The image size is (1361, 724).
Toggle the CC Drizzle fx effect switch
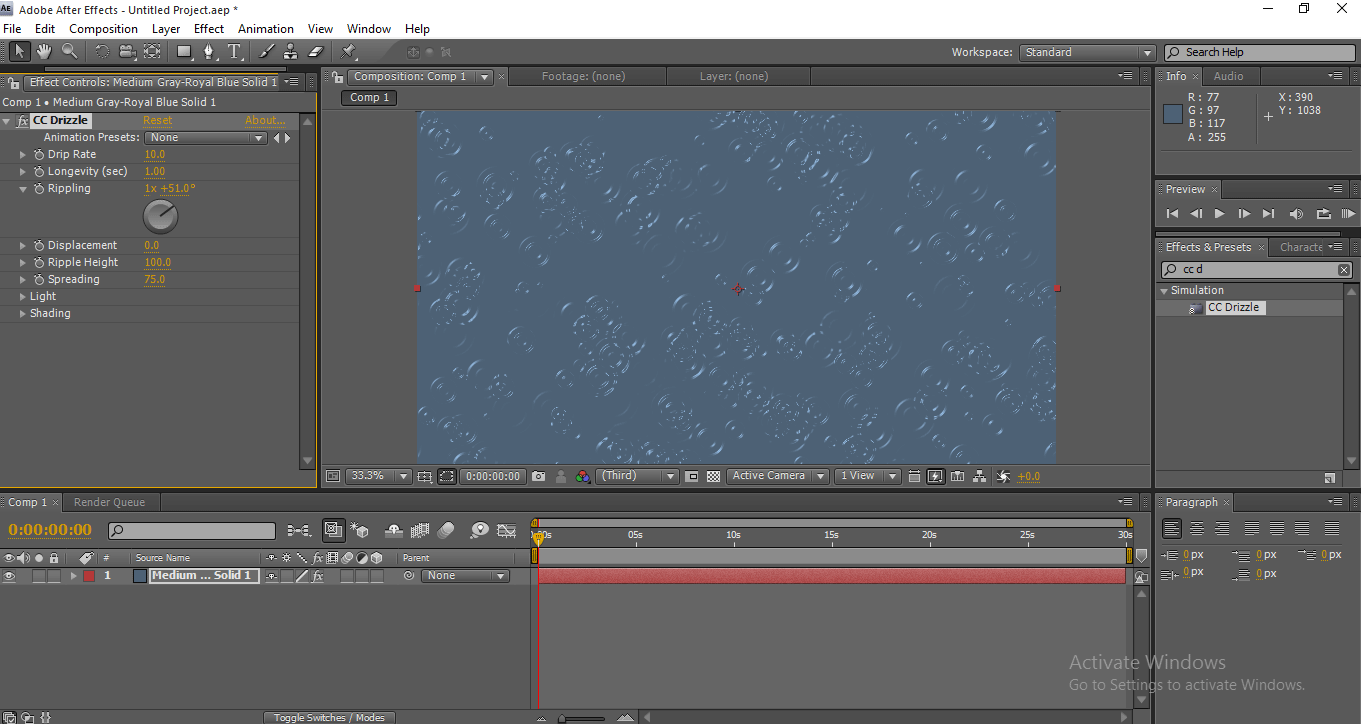point(23,121)
